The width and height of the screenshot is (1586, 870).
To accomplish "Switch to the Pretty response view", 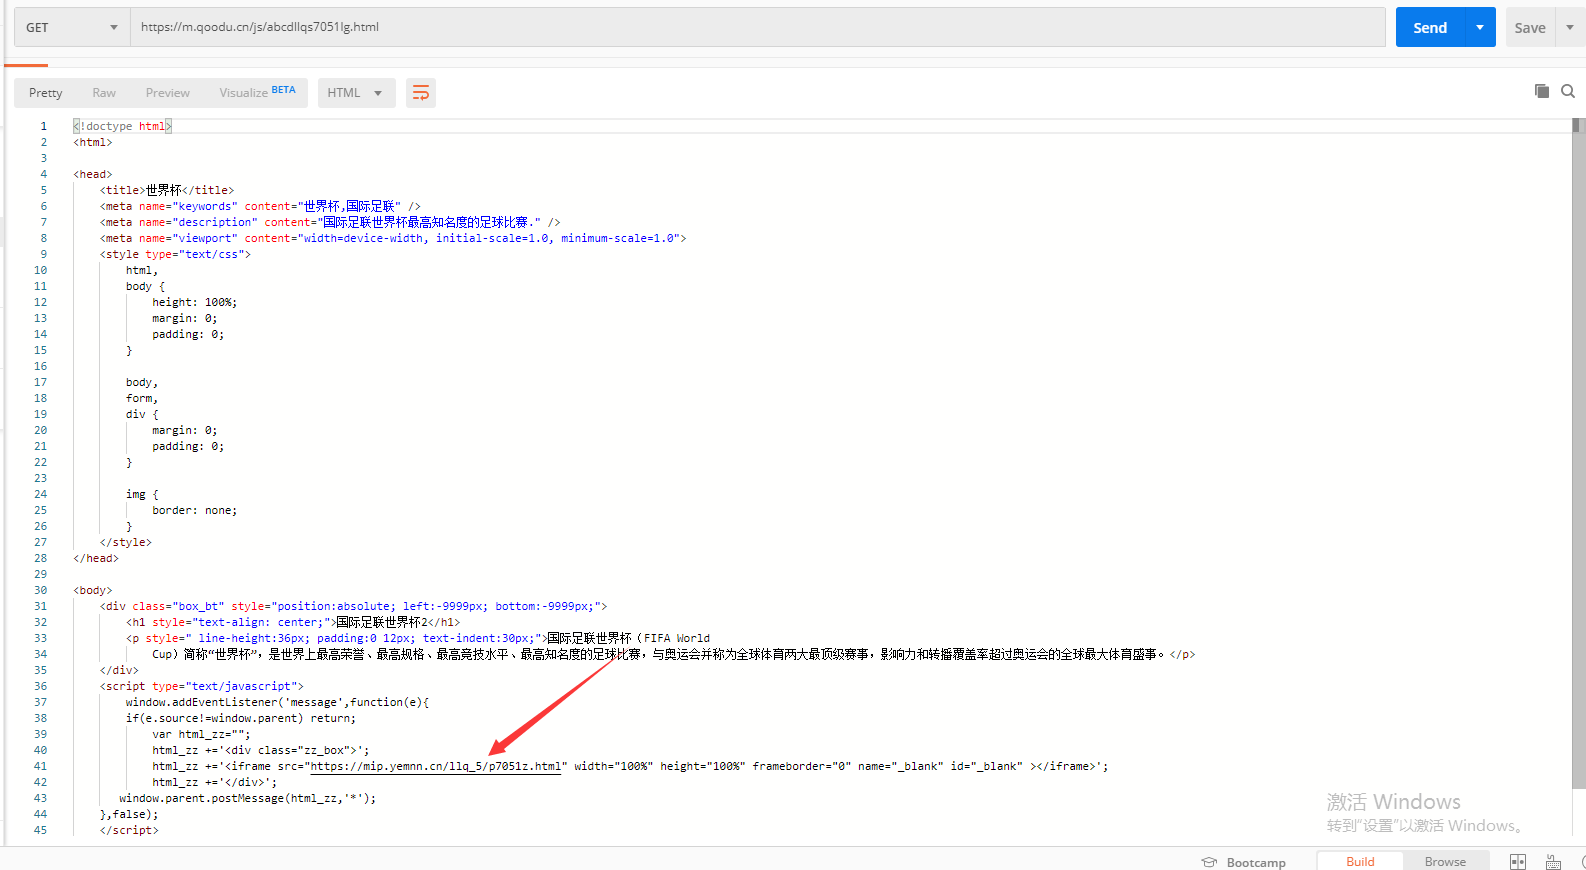I will (x=46, y=93).
